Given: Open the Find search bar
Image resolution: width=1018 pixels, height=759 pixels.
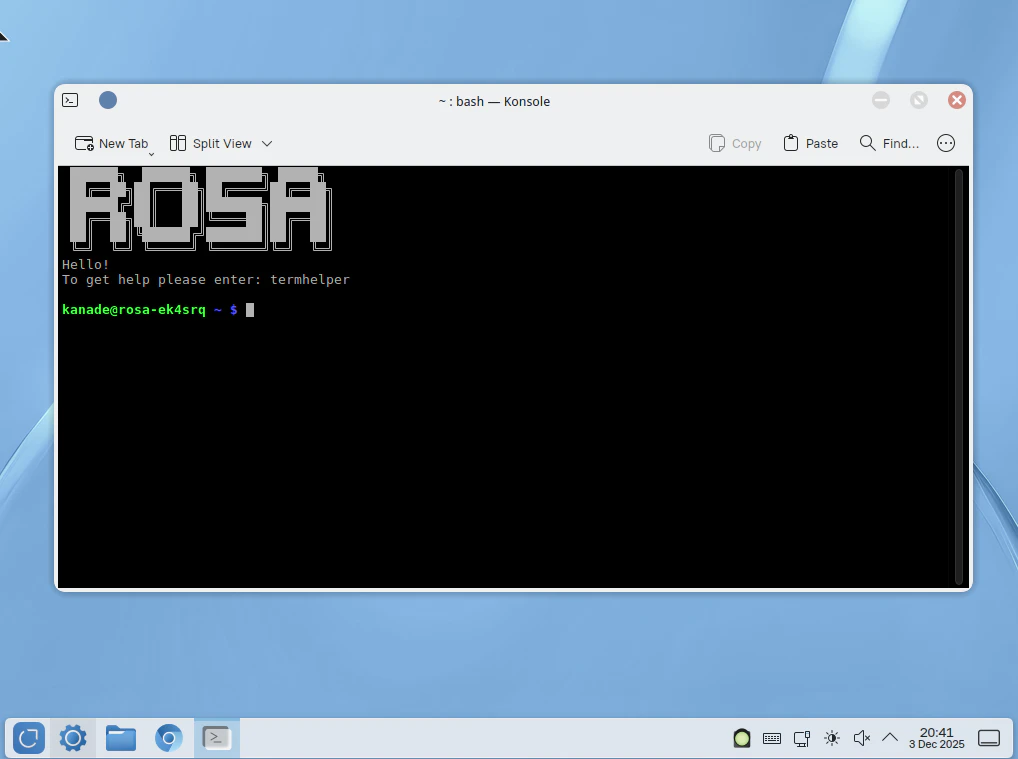Looking at the screenshot, I should 889,143.
